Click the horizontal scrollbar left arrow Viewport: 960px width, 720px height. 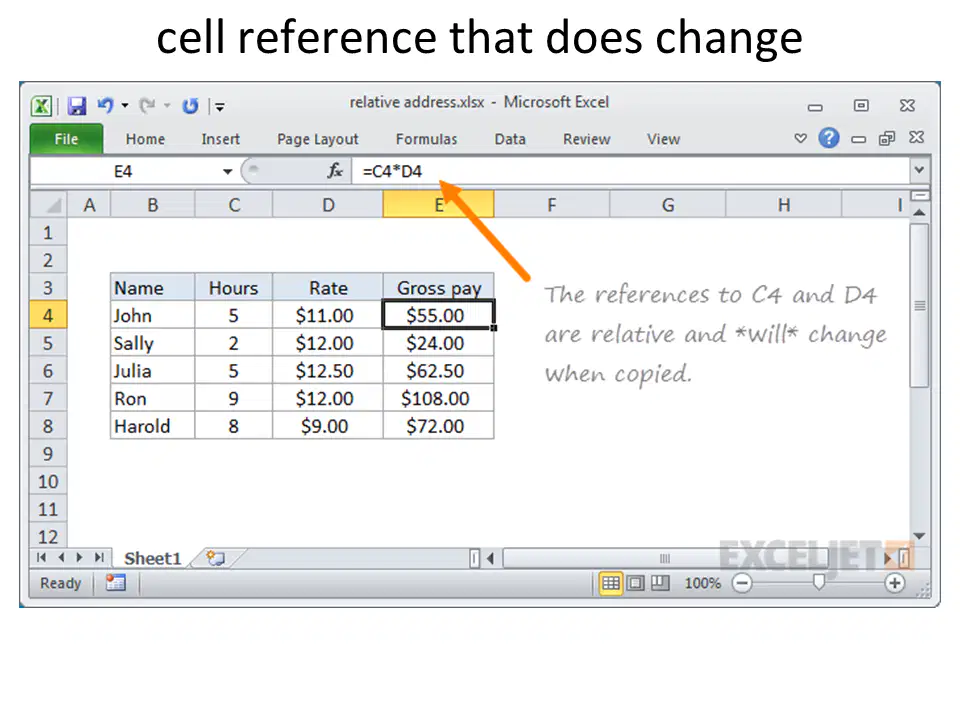[490, 558]
